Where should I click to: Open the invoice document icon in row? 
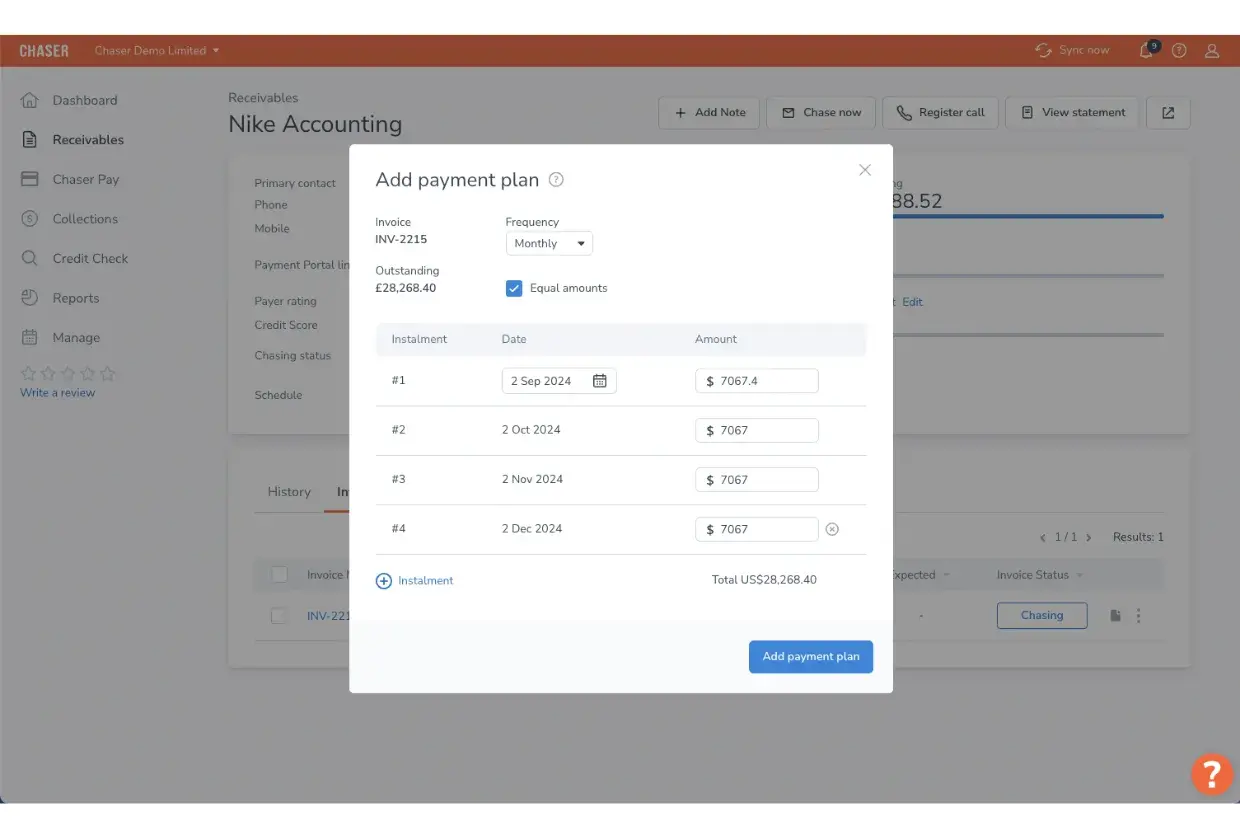pos(1115,616)
